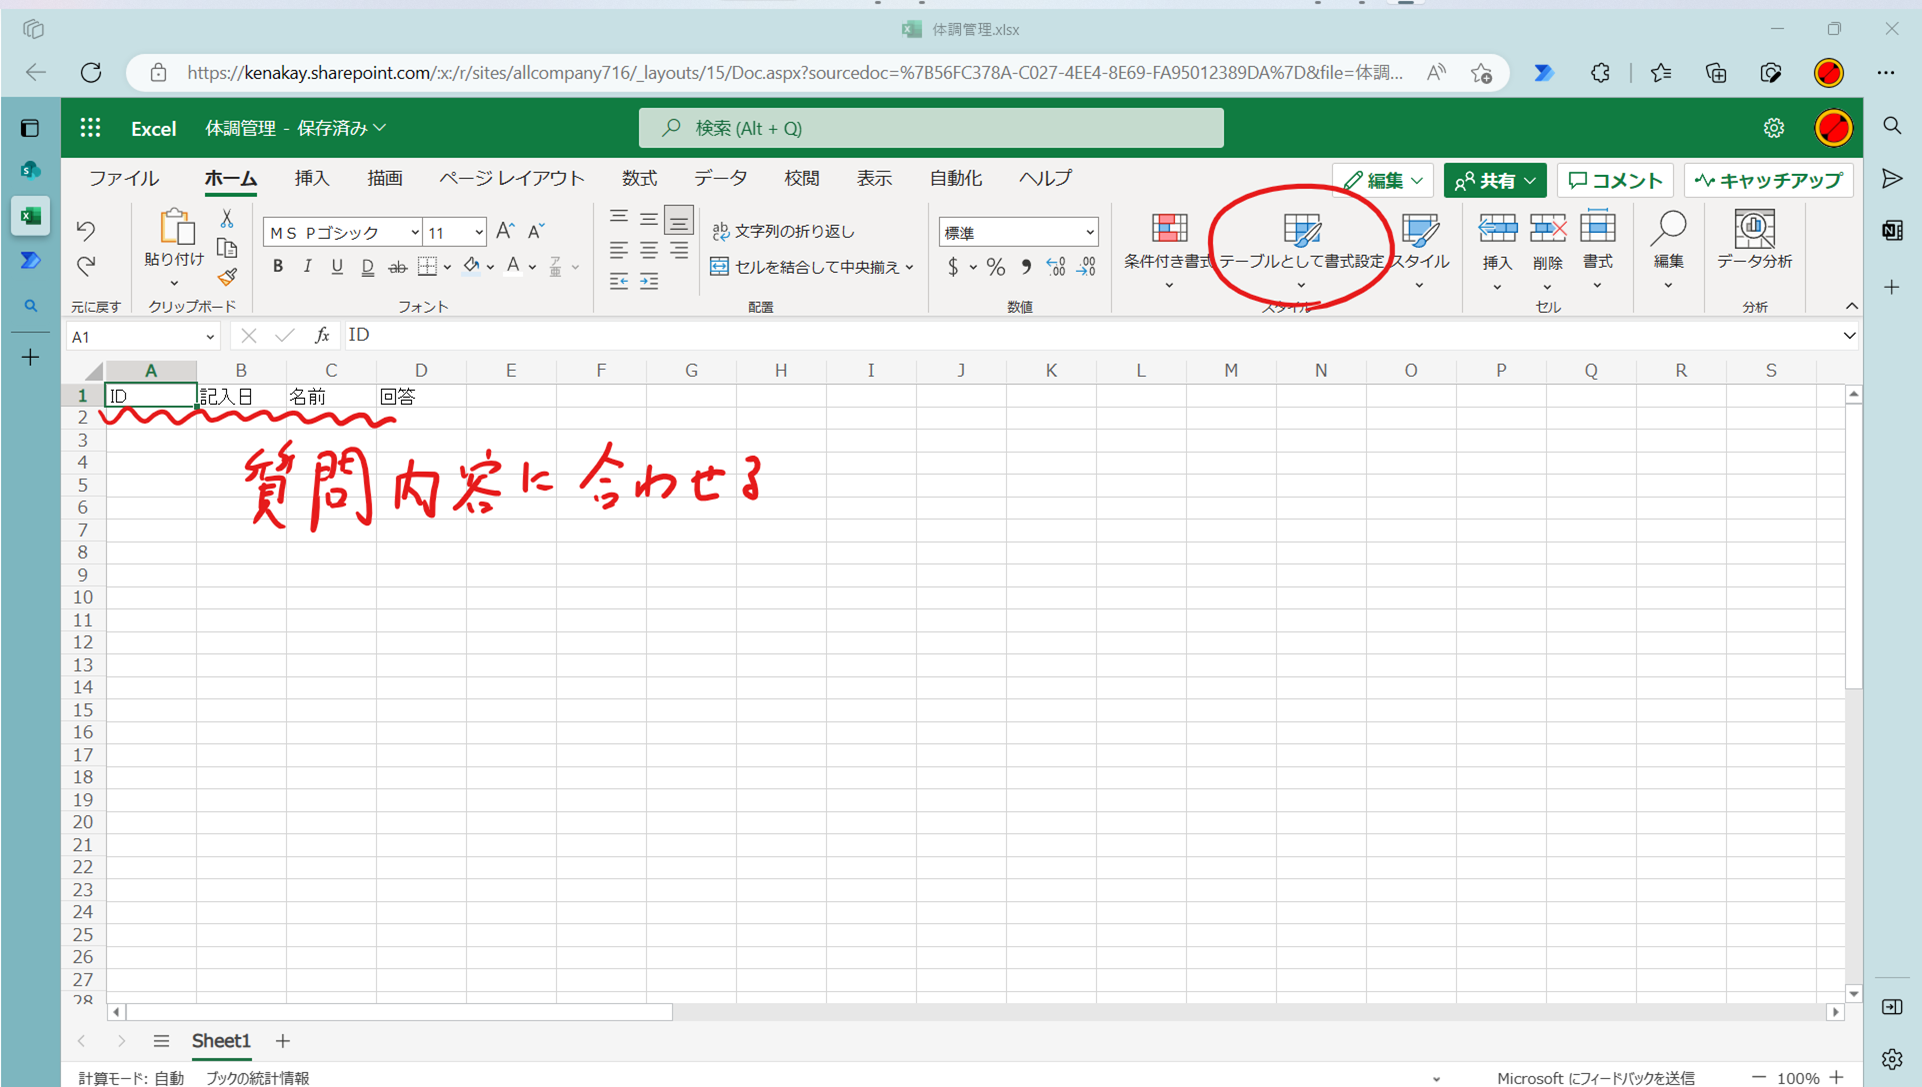
Task: Toggle 文字列の折り返し text wrap
Action: click(783, 231)
